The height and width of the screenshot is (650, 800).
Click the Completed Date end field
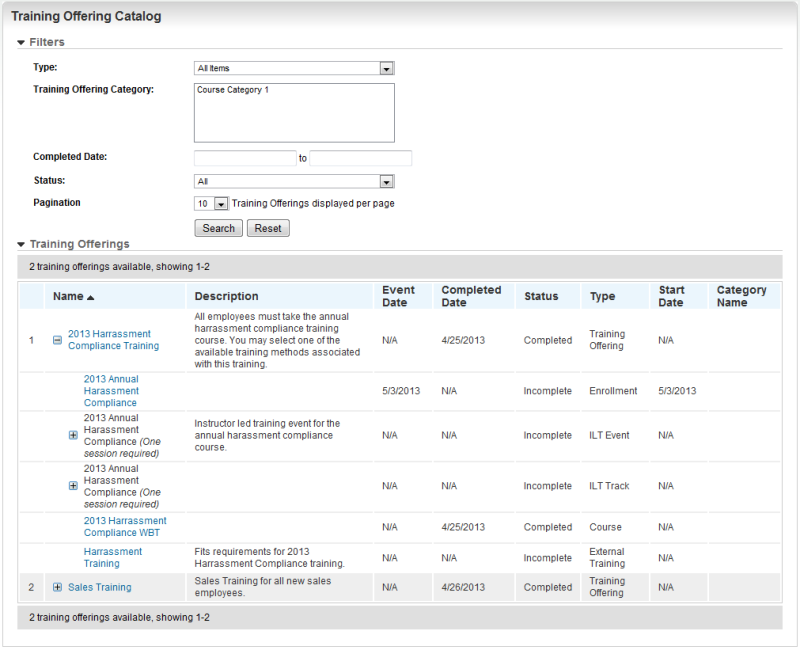click(360, 158)
